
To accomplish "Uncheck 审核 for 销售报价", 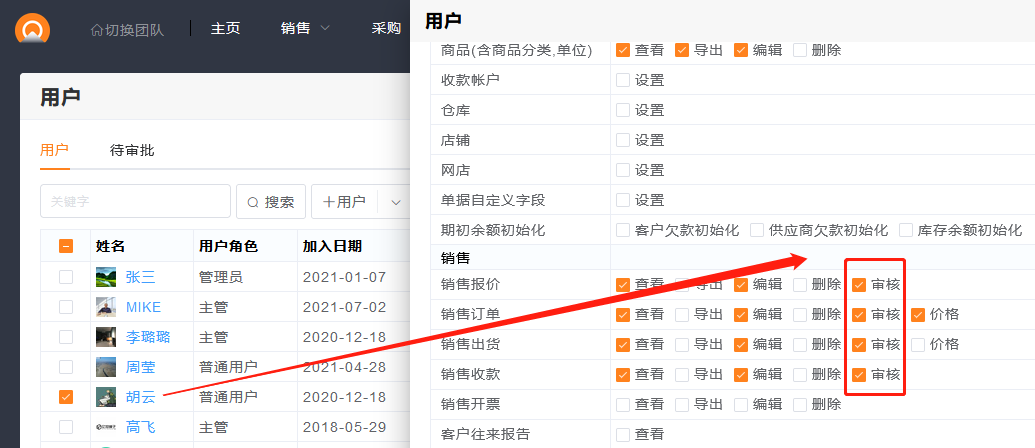I will click(x=859, y=285).
